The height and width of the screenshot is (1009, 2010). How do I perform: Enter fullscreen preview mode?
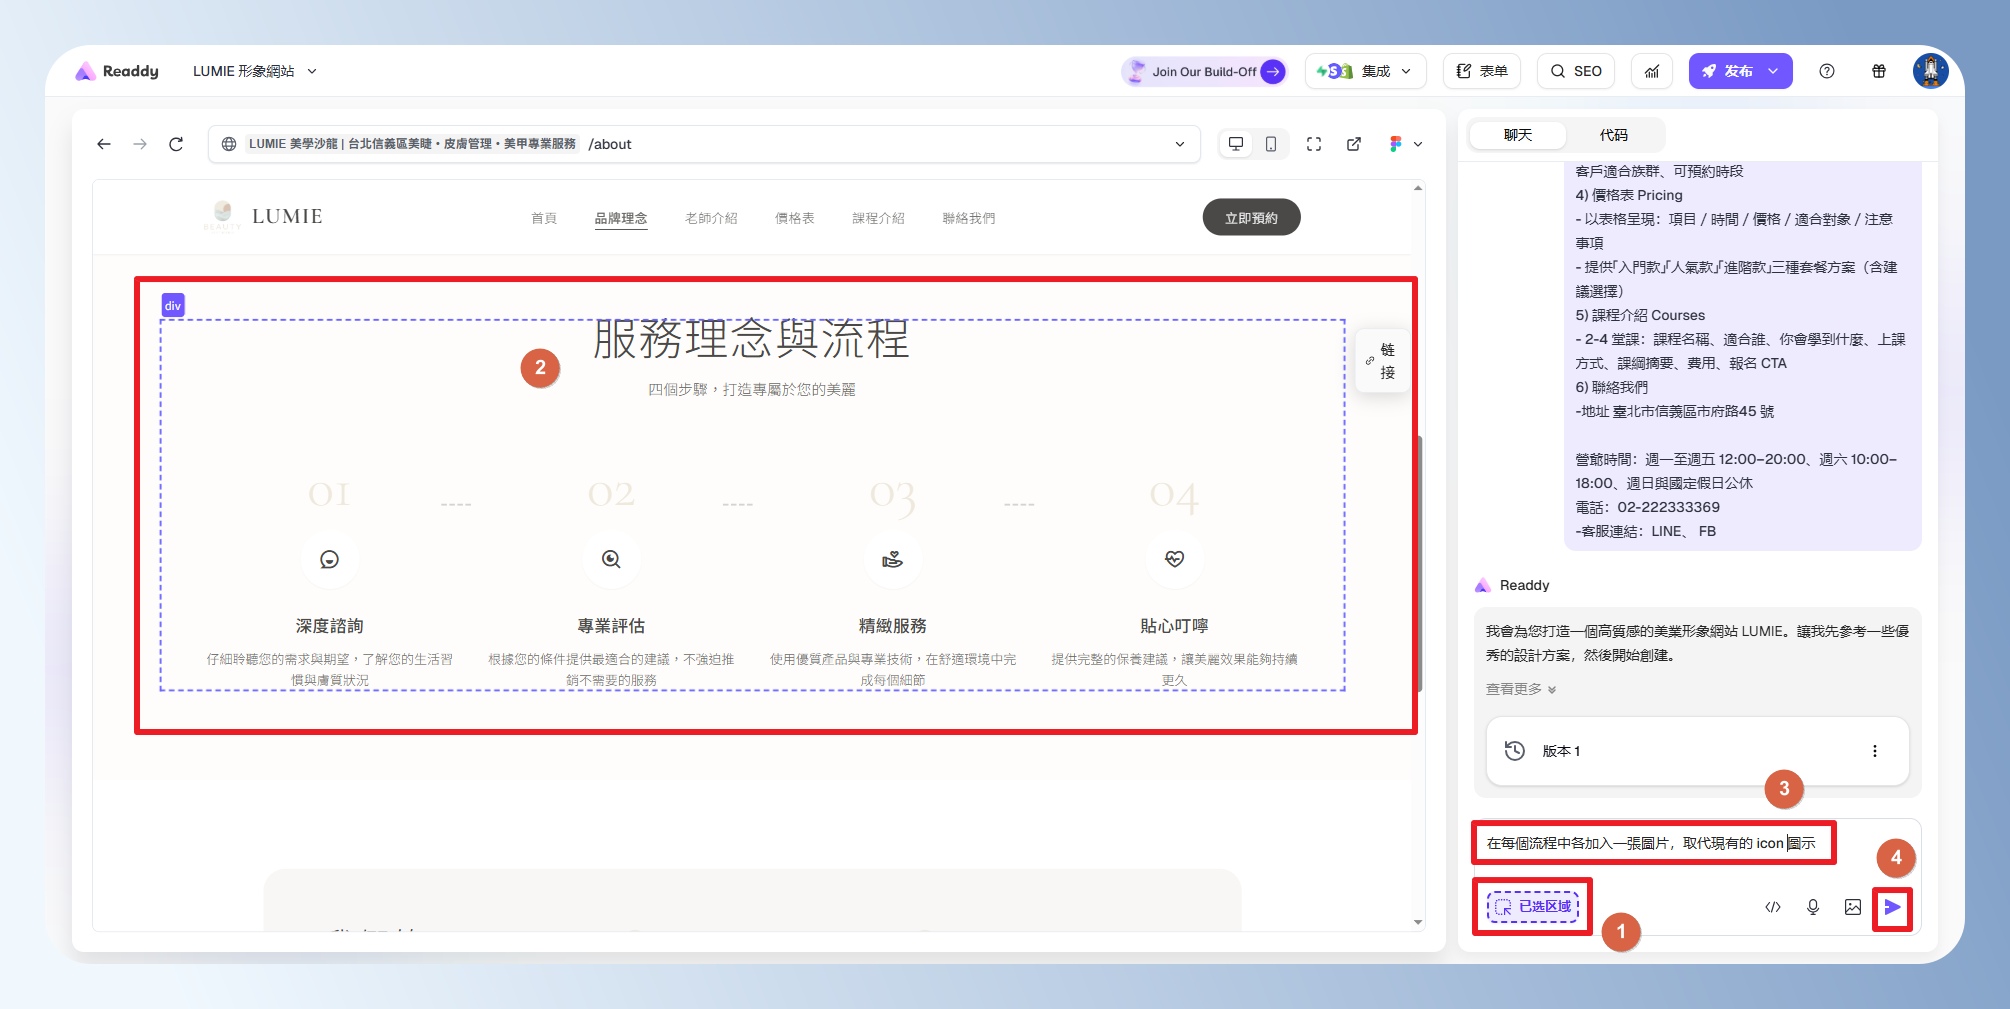pos(1313,144)
